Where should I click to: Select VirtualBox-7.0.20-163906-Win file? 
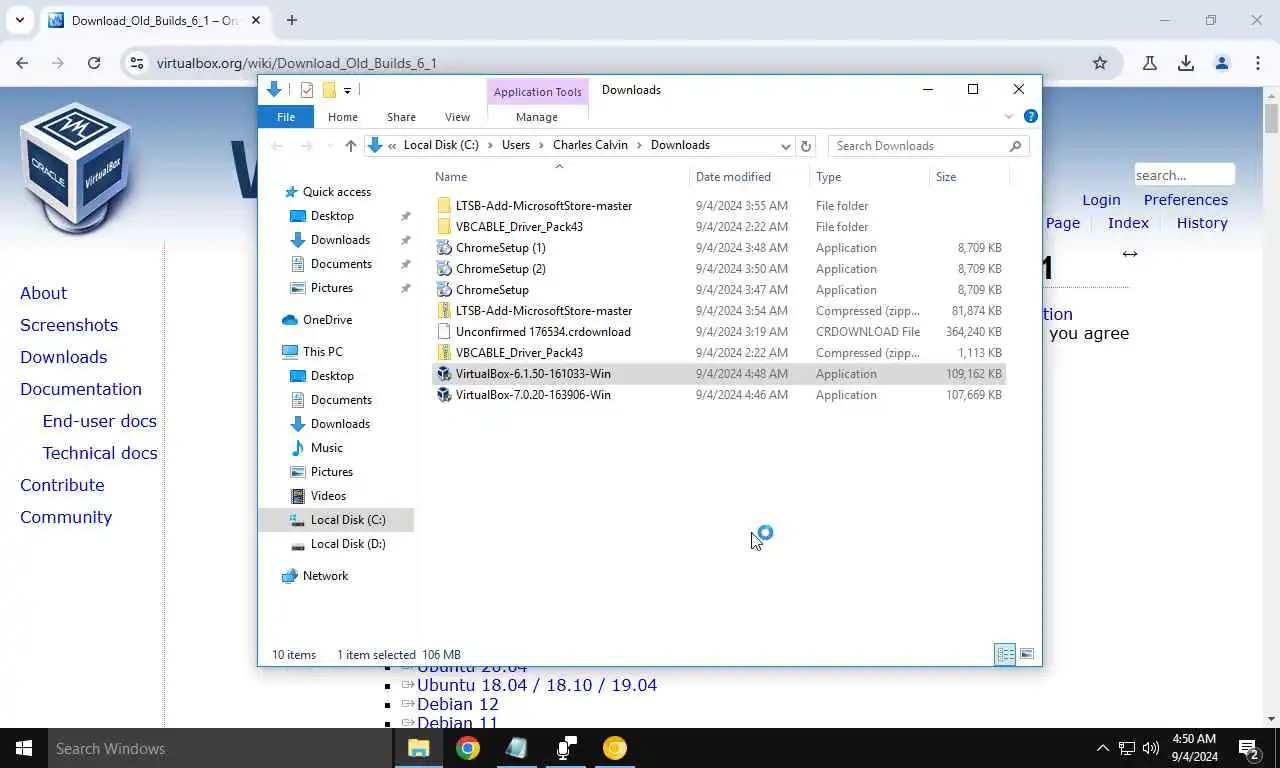pyautogui.click(x=719, y=395)
